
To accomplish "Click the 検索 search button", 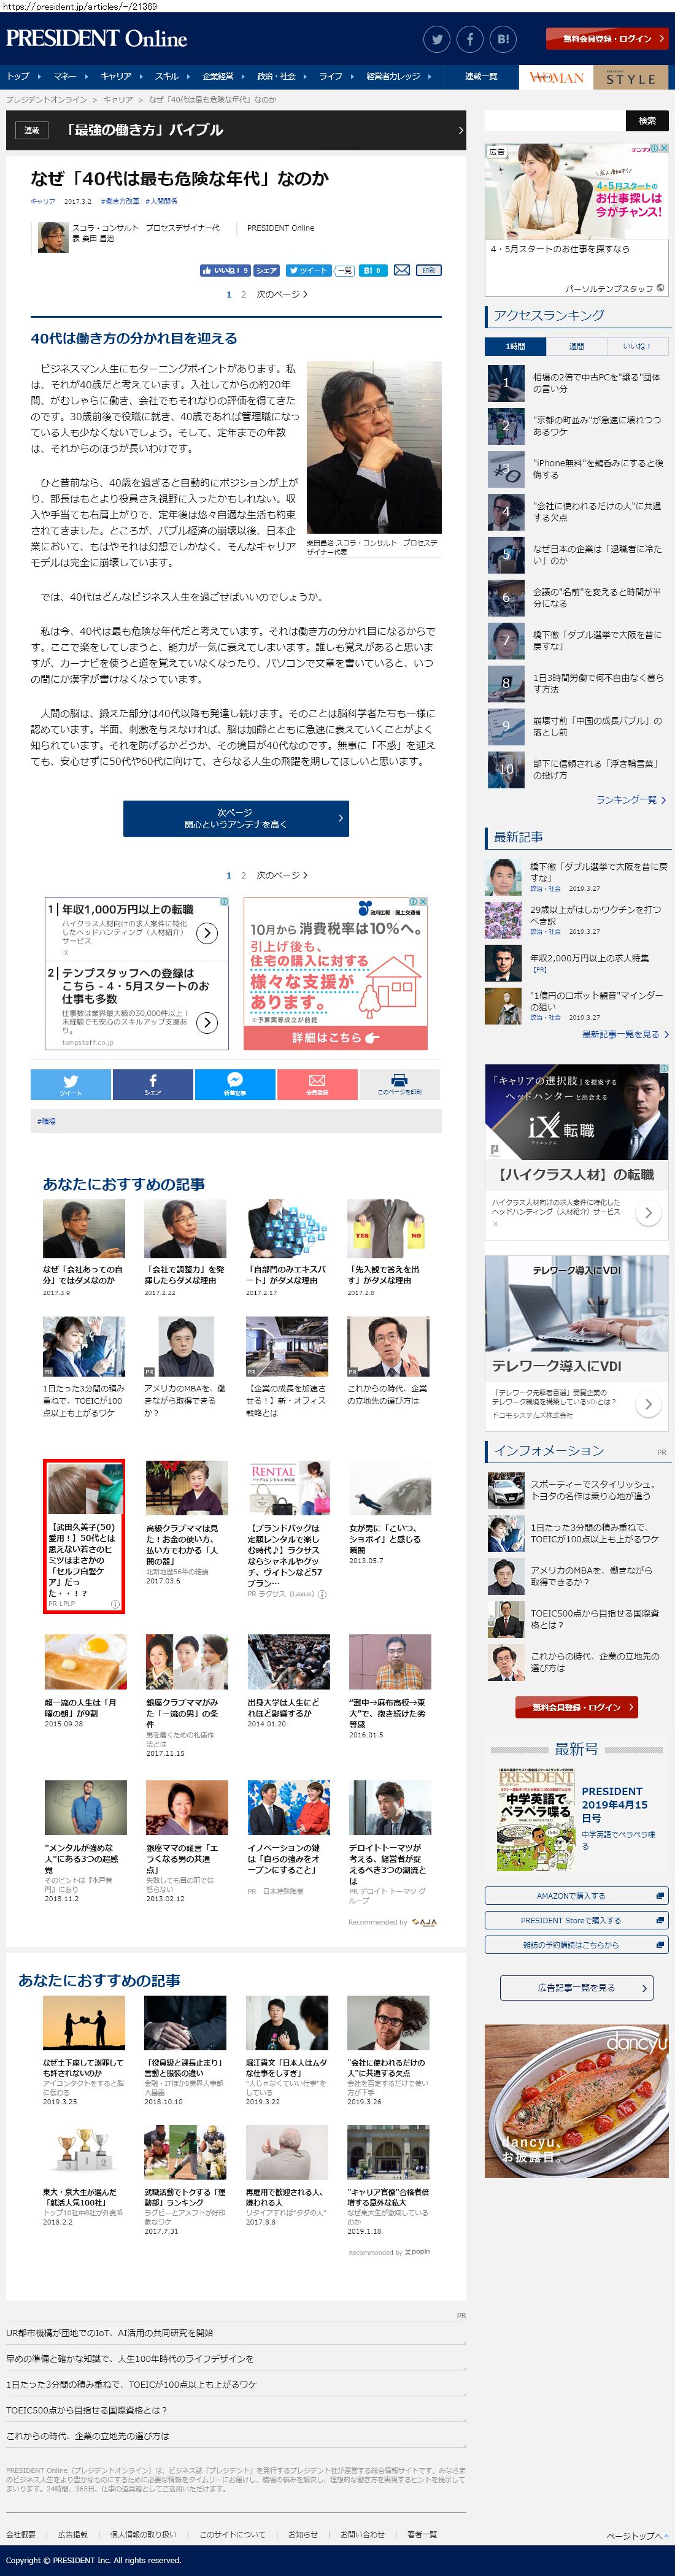I will 647,121.
